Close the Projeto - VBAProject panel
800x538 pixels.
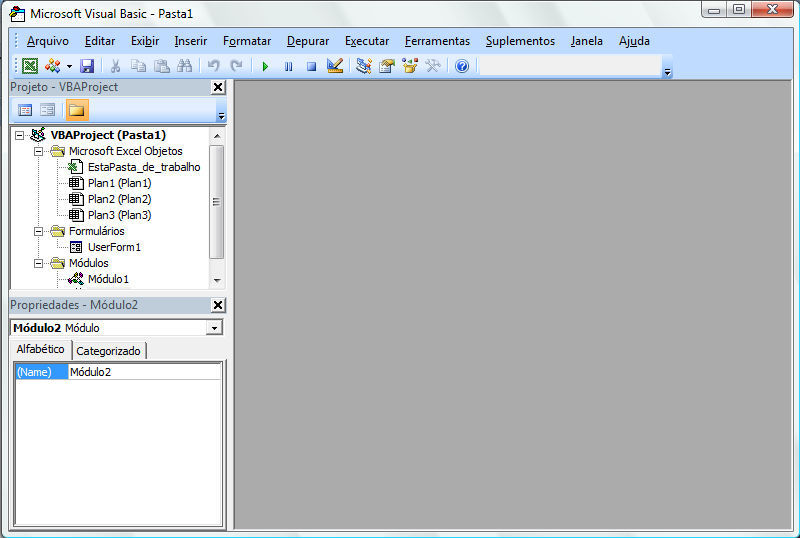click(218, 87)
